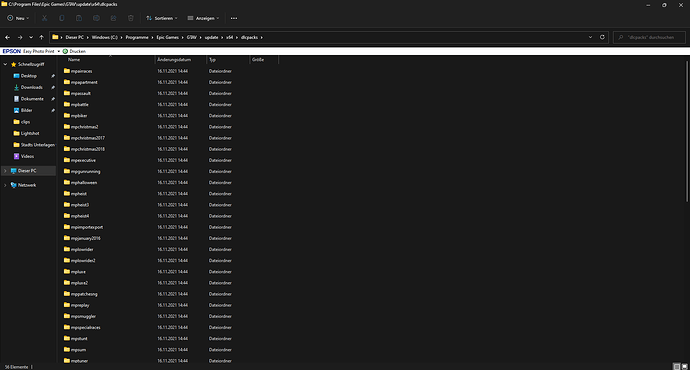Collapse the Schnellzugriff tree section

pos(5,64)
